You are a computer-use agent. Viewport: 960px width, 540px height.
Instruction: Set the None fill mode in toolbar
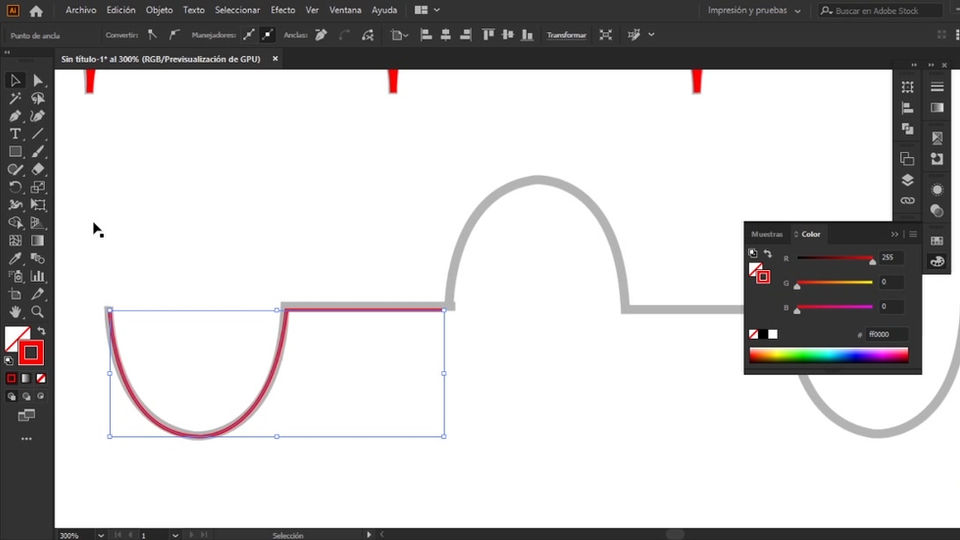[41, 378]
